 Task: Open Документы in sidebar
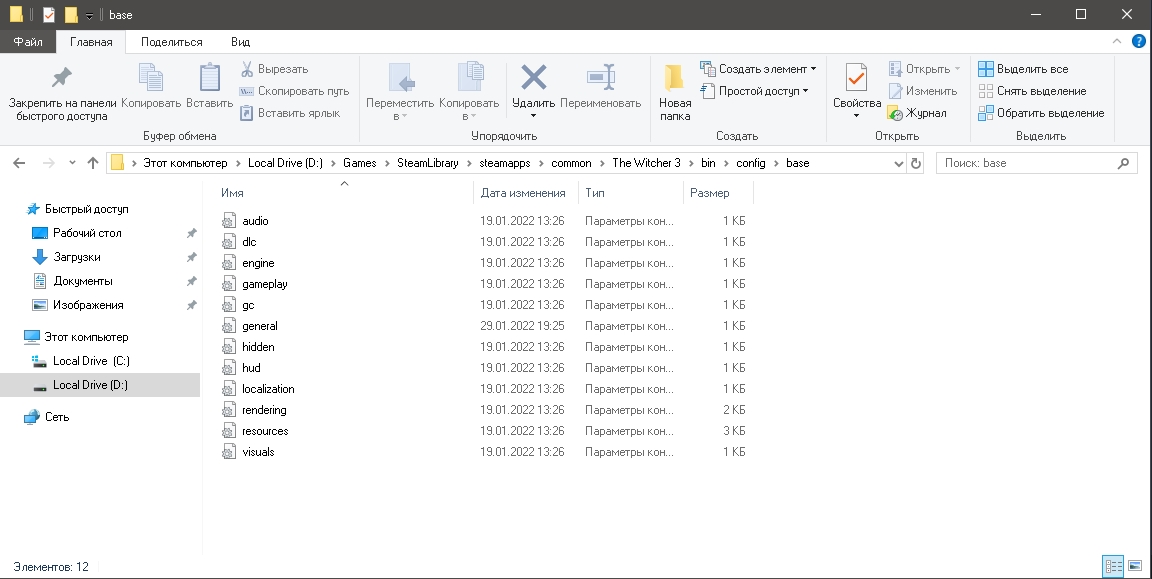click(x=82, y=281)
